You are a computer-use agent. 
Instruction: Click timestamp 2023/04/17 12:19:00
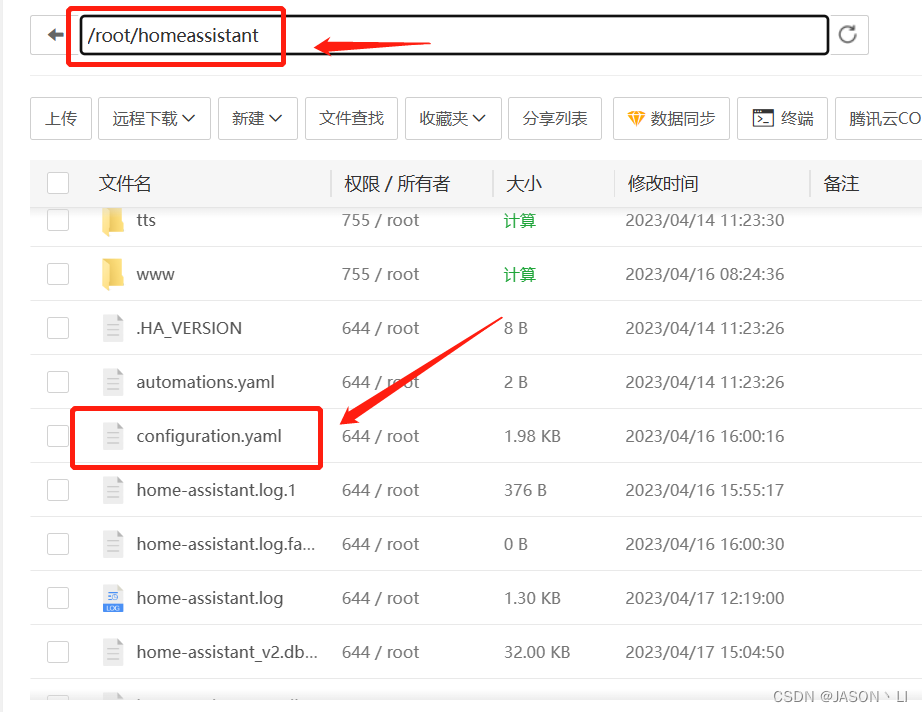[x=704, y=598]
